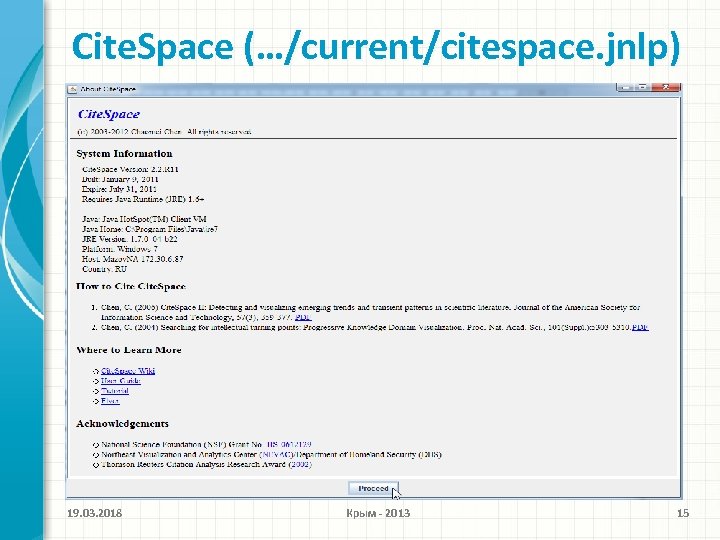Viewport: 720px width, 540px height.
Task: Minimize the About CiteSpace window
Action: tap(624, 87)
